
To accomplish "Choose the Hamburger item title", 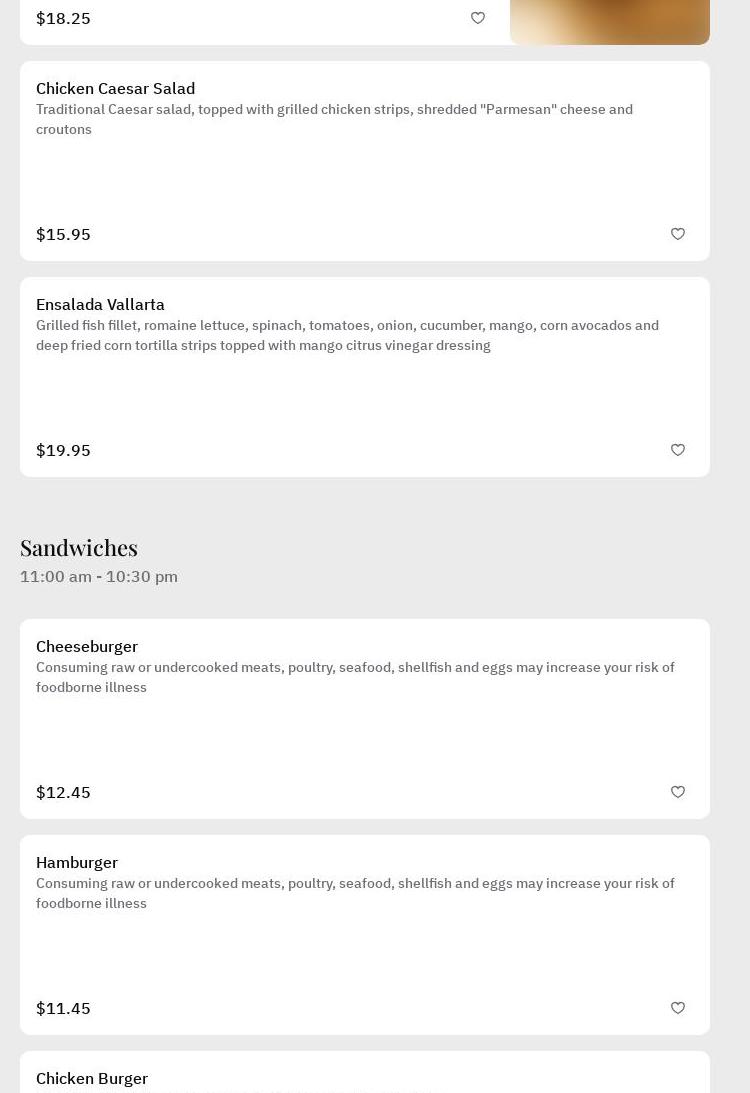I will point(77,862).
